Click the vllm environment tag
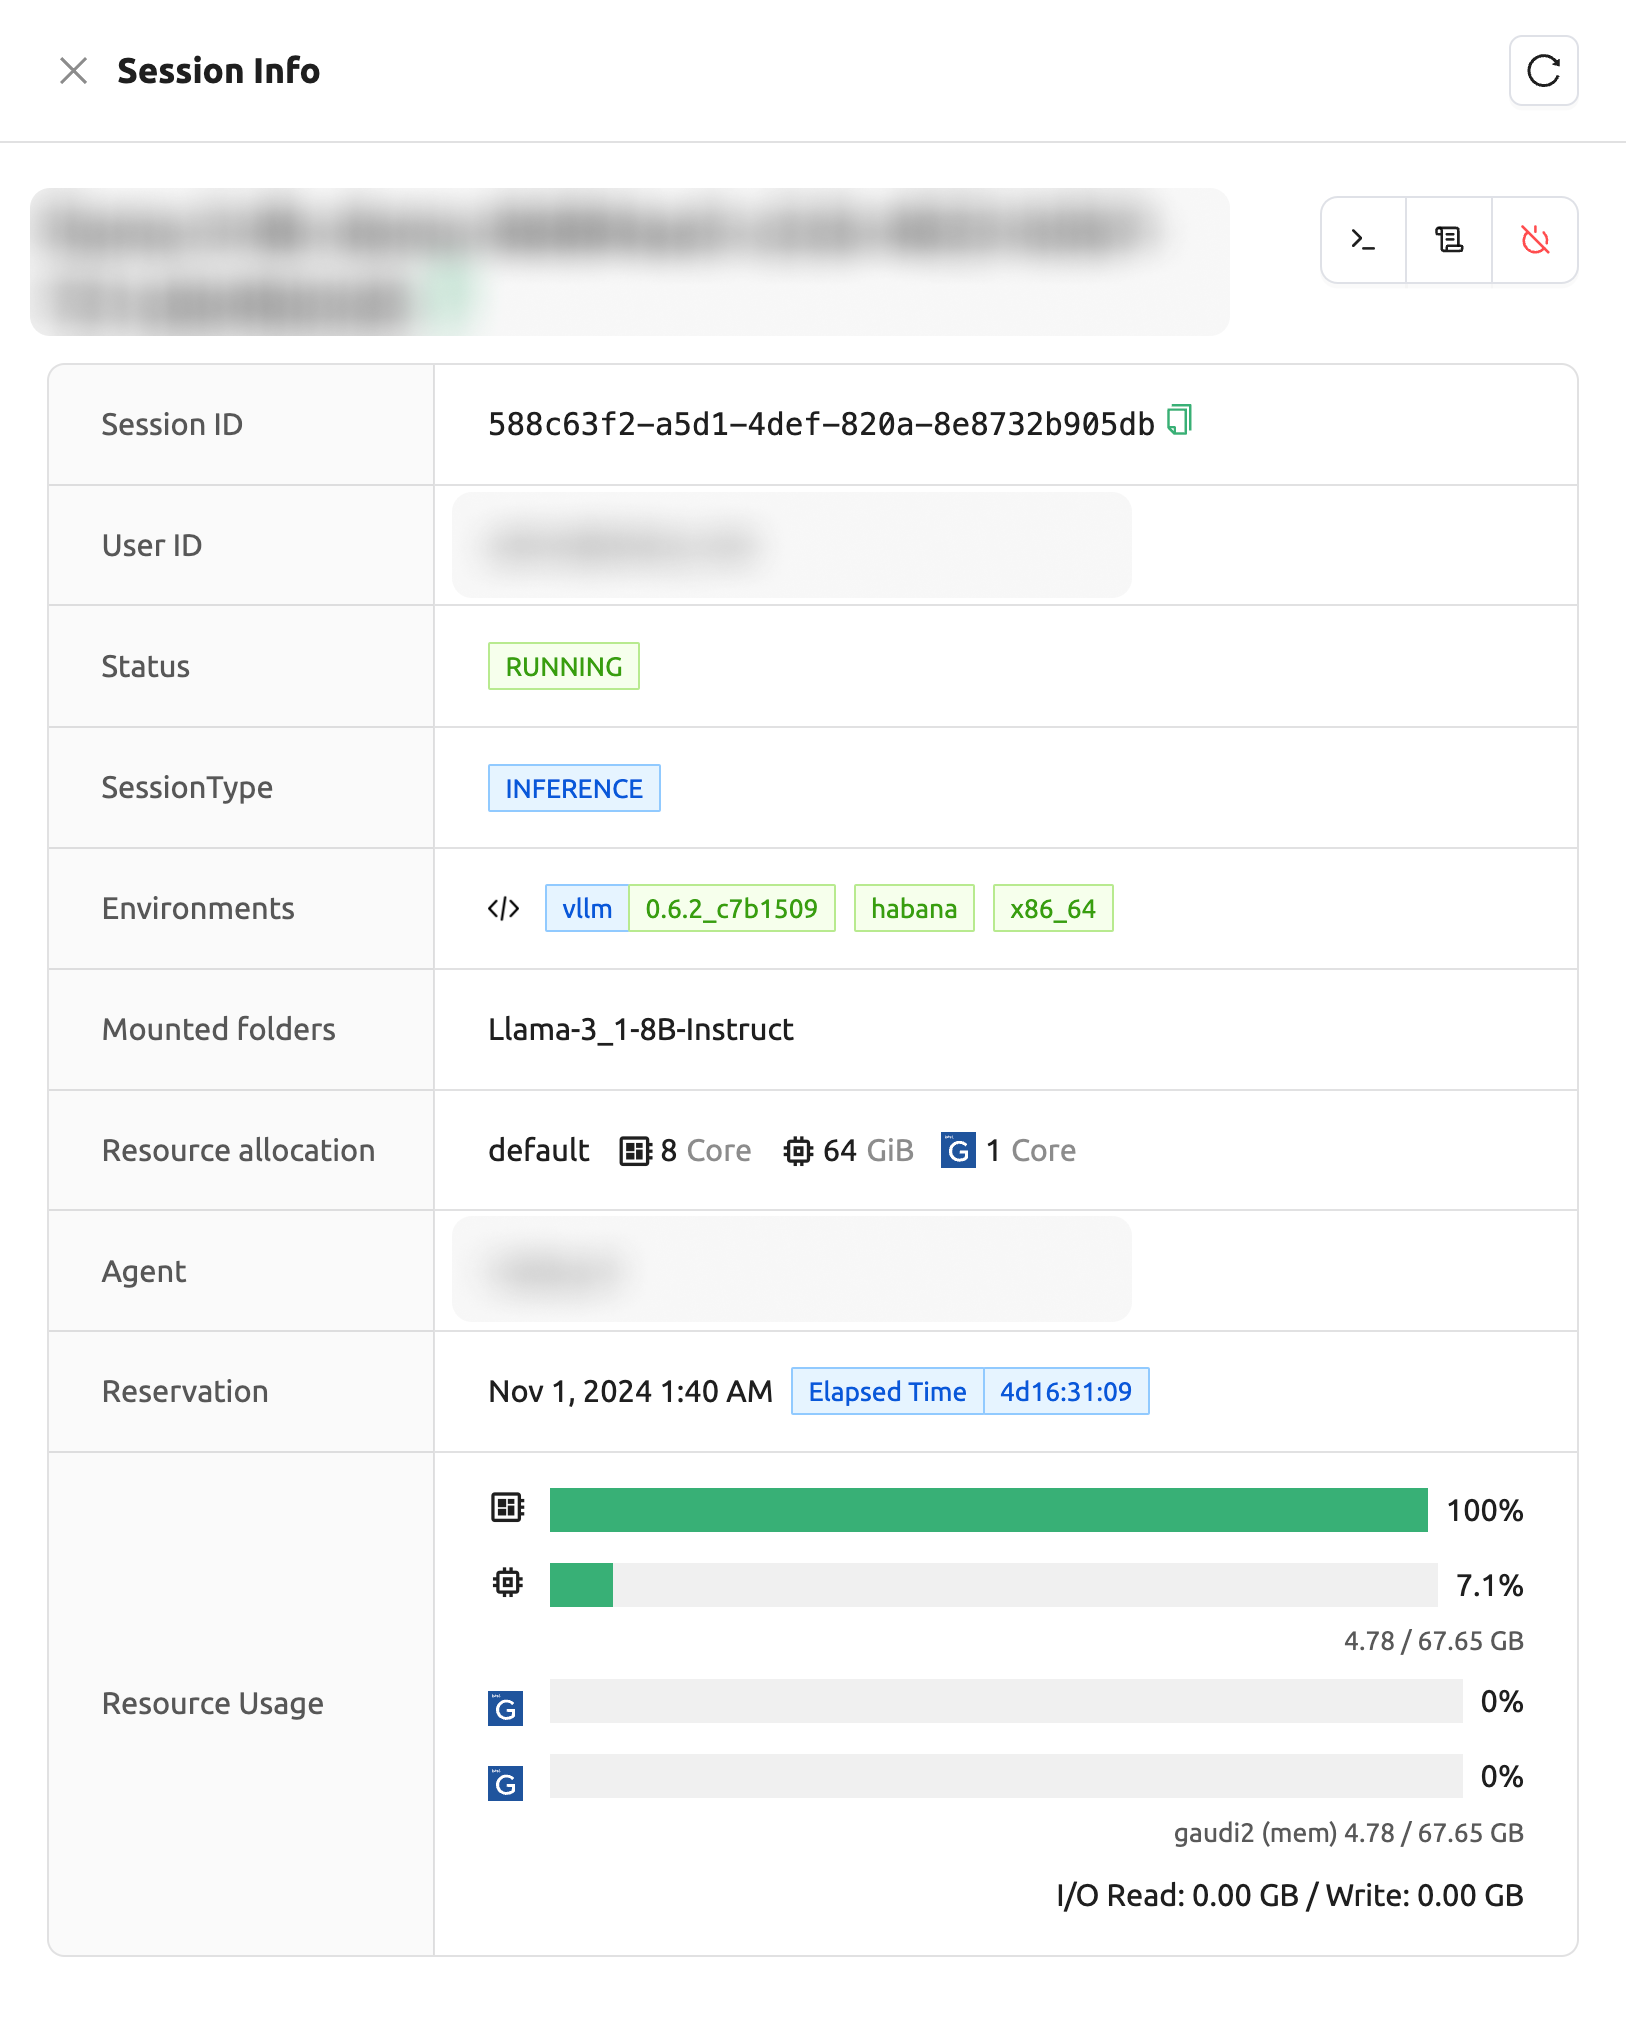 click(587, 908)
